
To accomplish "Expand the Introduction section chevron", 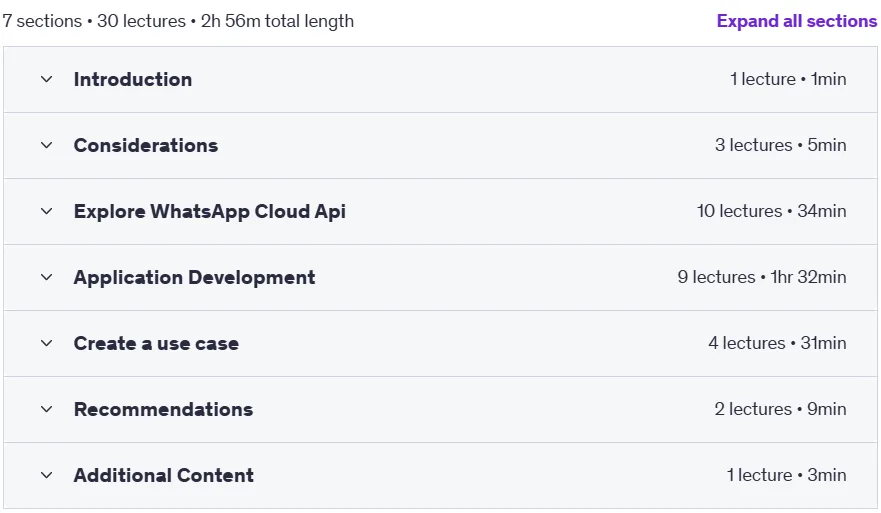I will (47, 79).
